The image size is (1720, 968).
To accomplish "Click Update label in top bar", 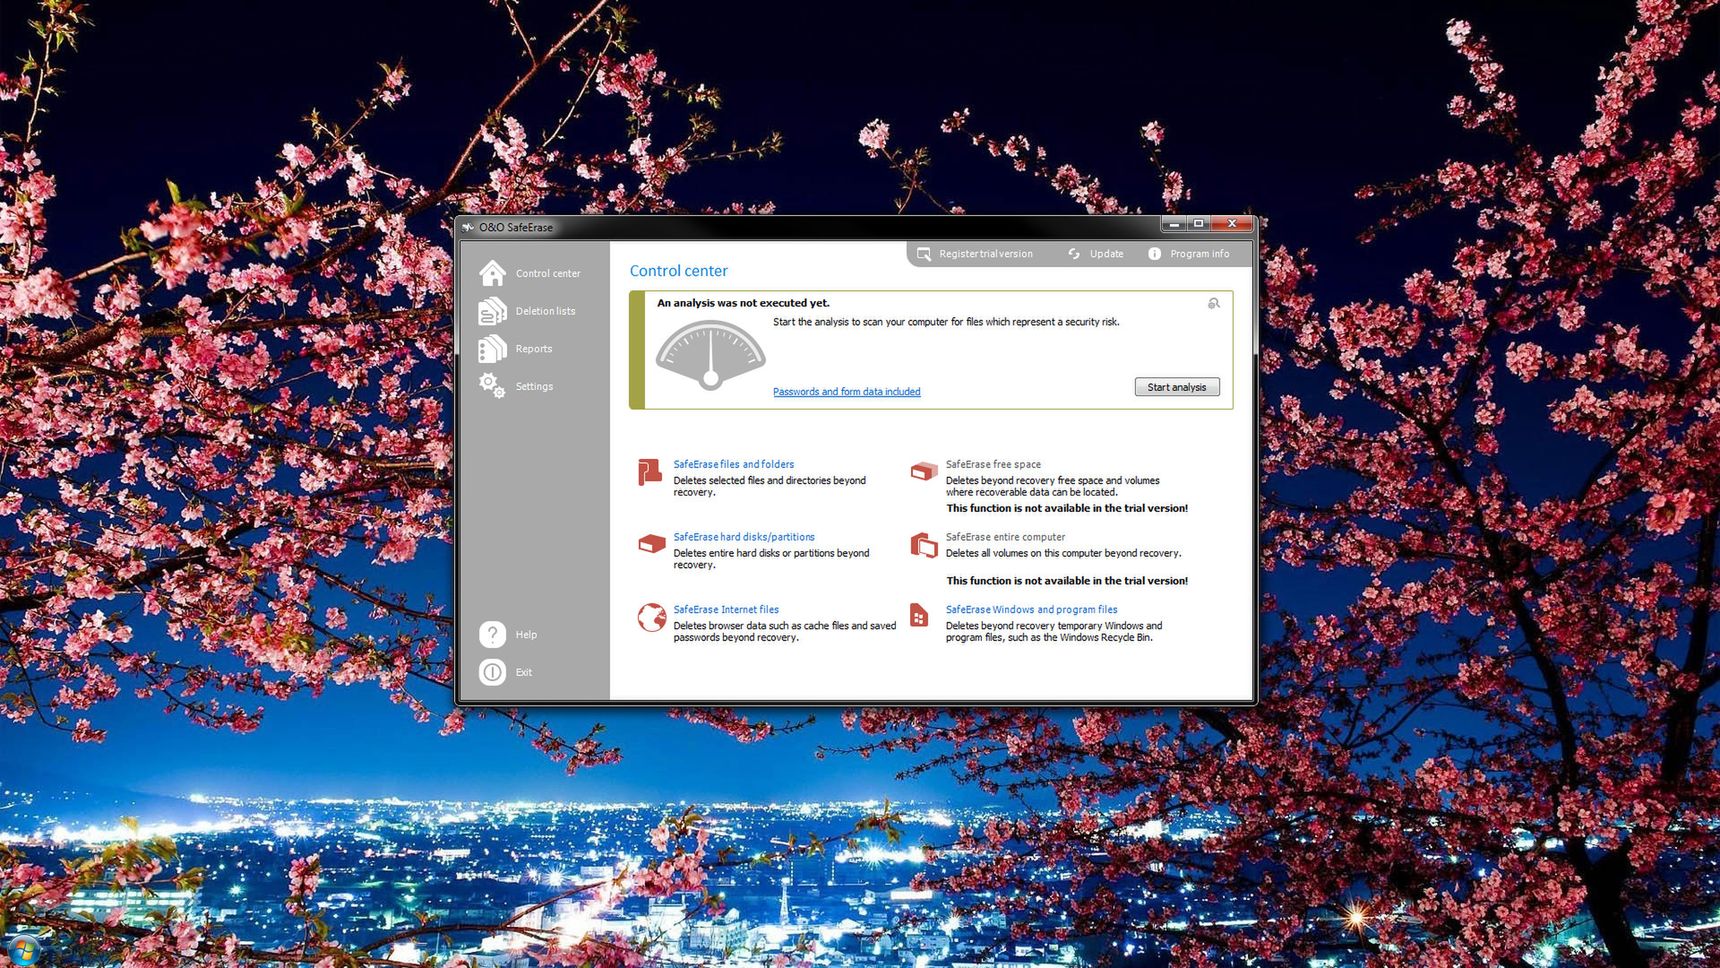I will coord(1106,254).
